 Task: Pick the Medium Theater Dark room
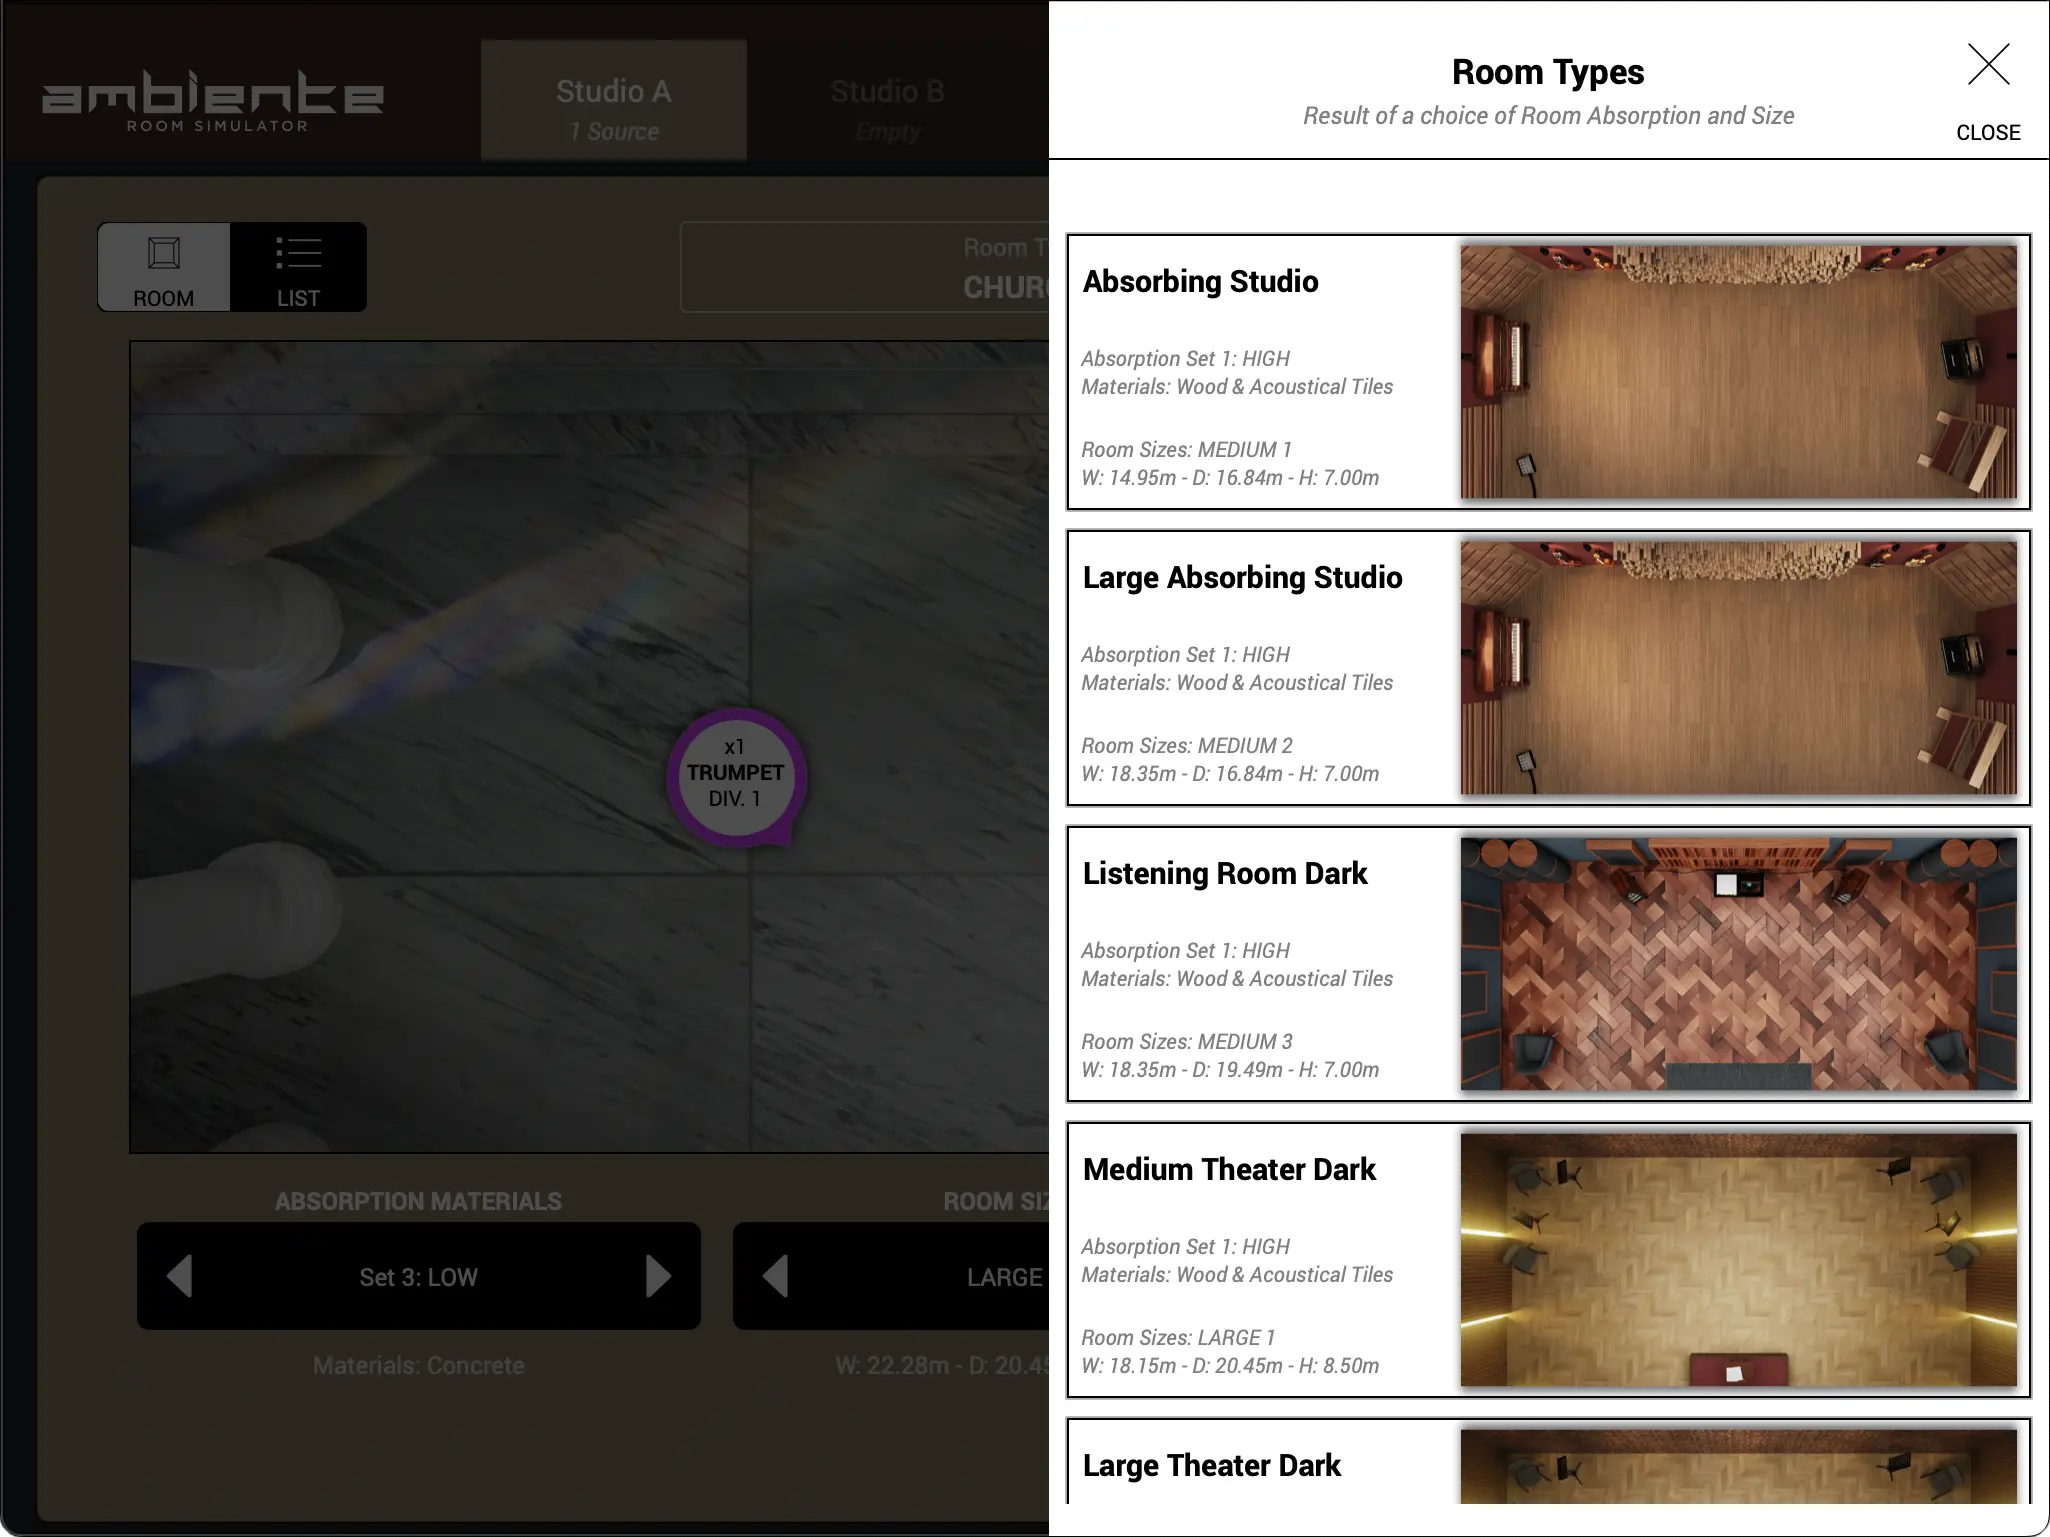pos(1549,1261)
